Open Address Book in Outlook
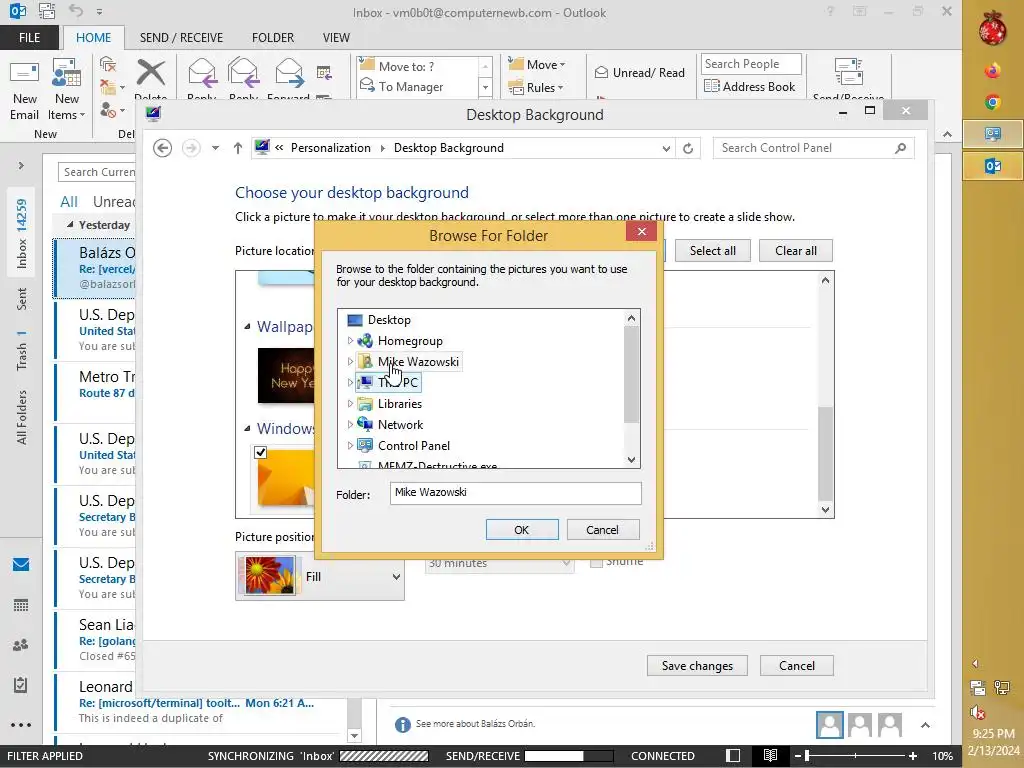The width and height of the screenshot is (1024, 768). click(x=750, y=87)
